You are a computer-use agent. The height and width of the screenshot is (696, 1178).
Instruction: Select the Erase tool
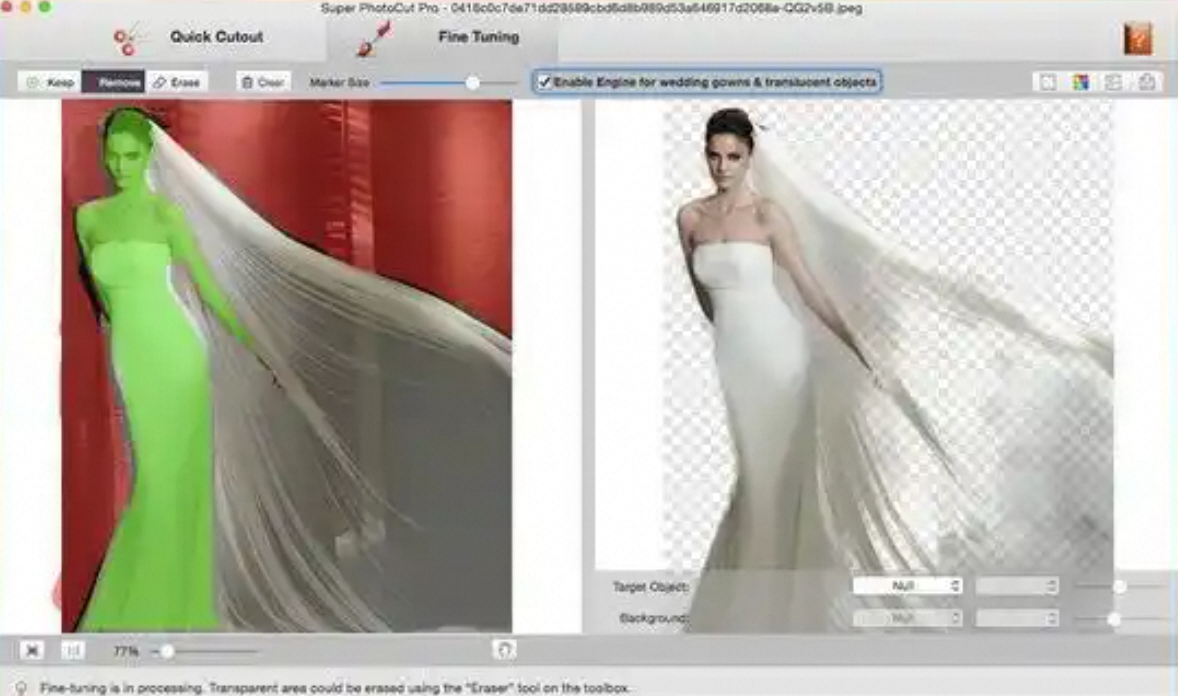click(x=177, y=82)
